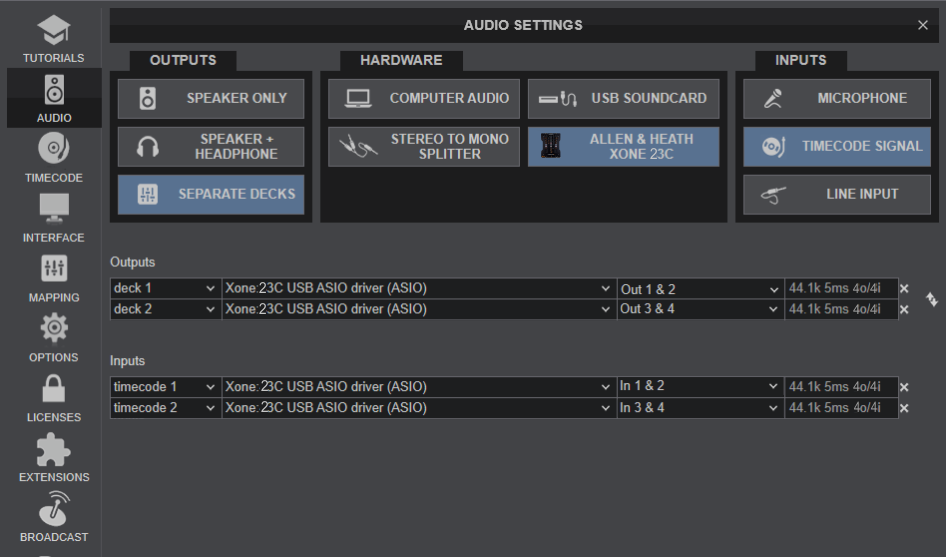Expand the deck 1 output dropdown
The image size is (946, 557).
pos(164,289)
